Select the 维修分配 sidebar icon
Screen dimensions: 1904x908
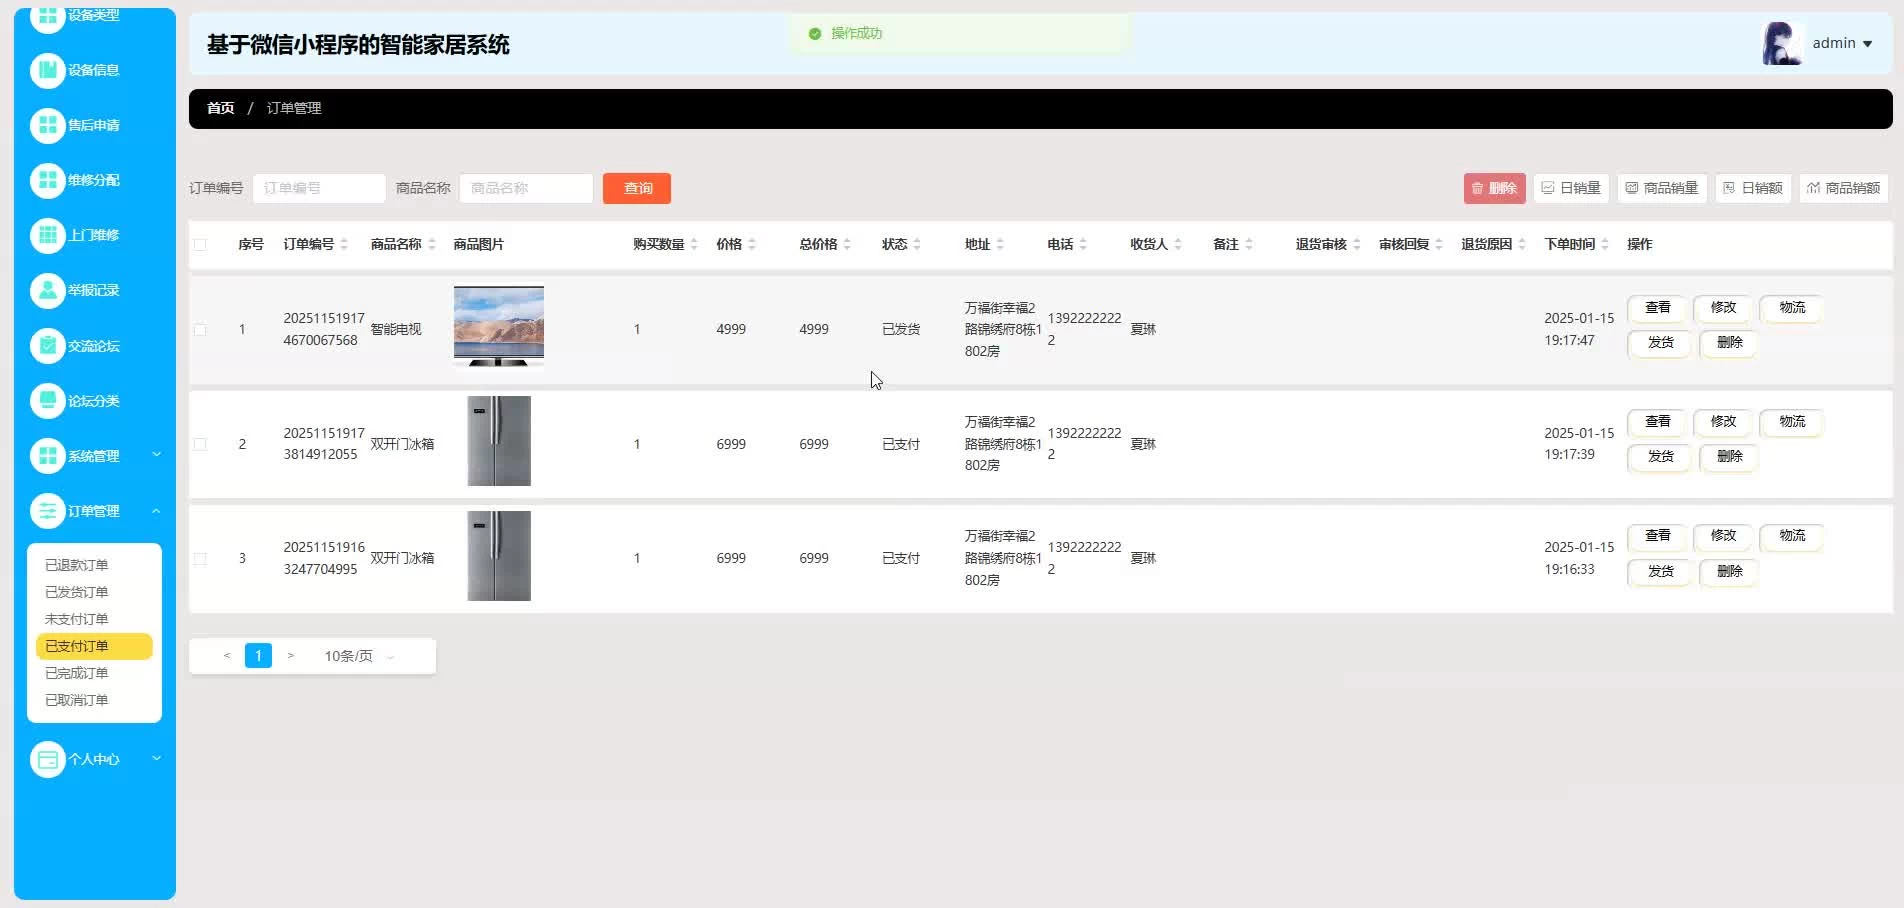click(x=47, y=180)
